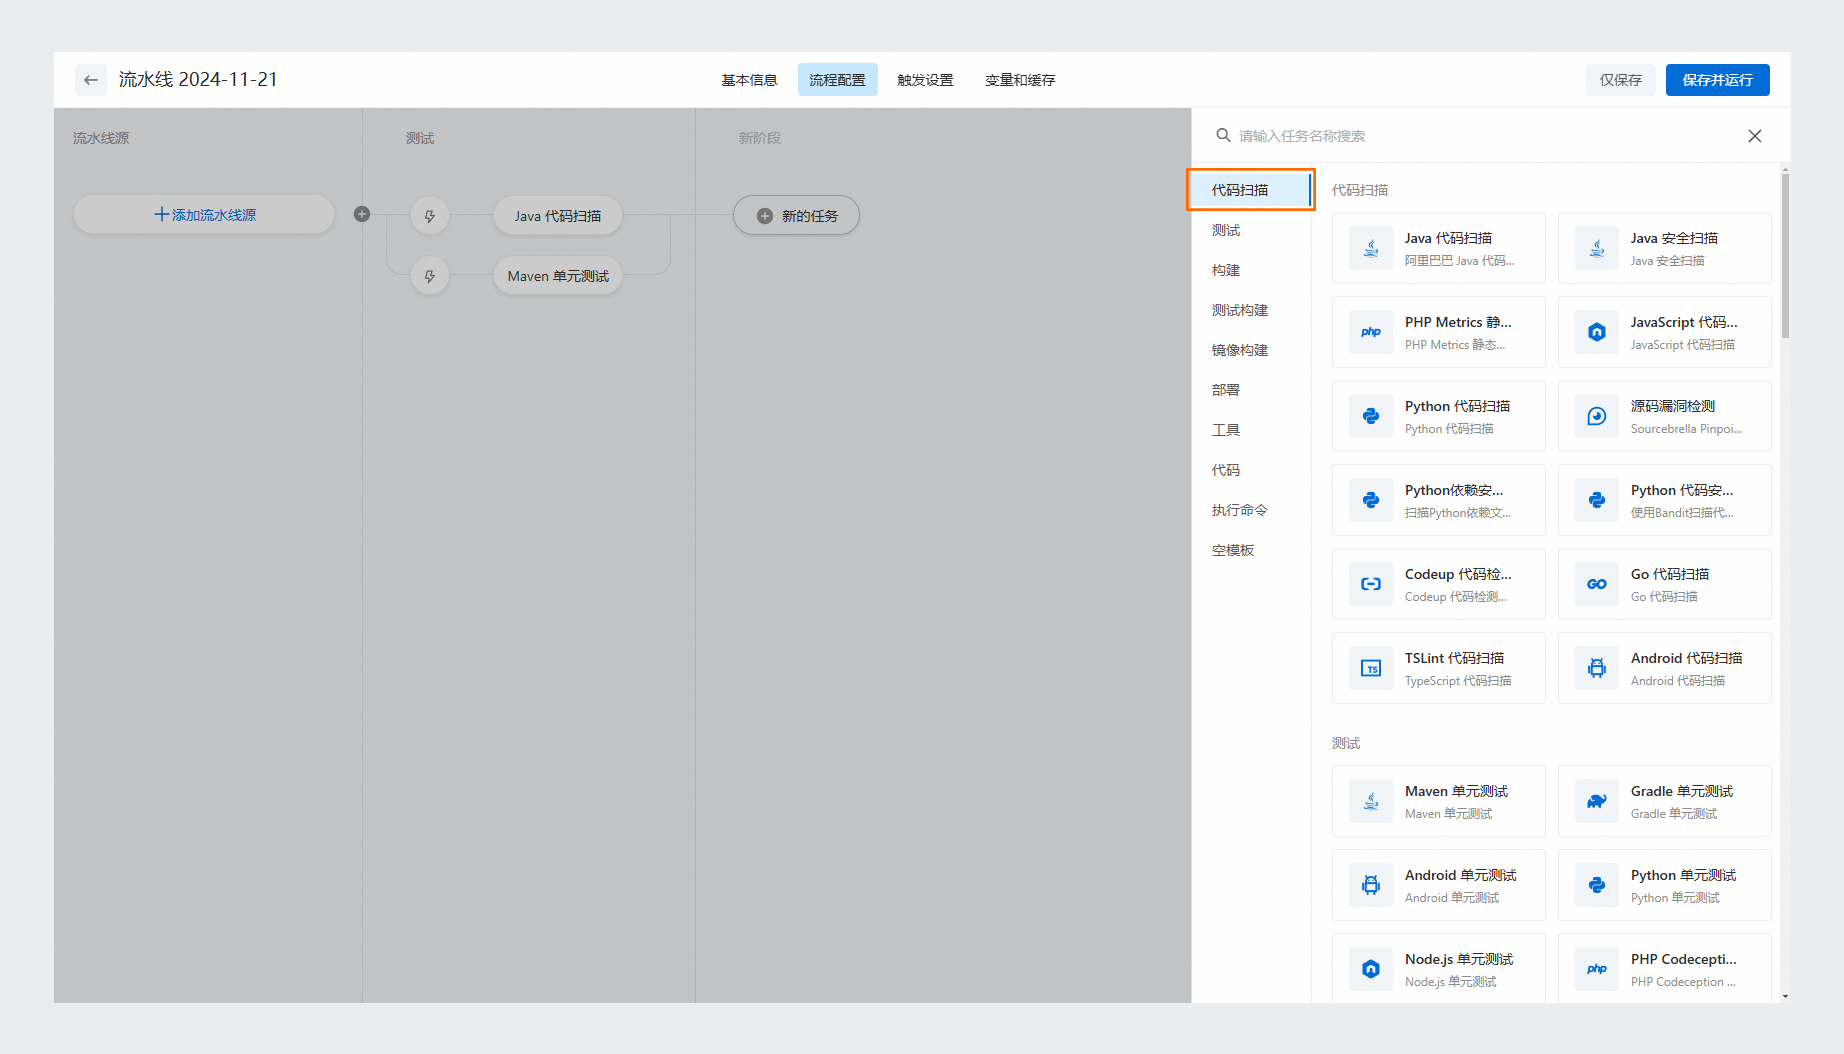The width and height of the screenshot is (1844, 1054).
Task: Click the Python 单元测试 card icon
Action: click(1597, 885)
